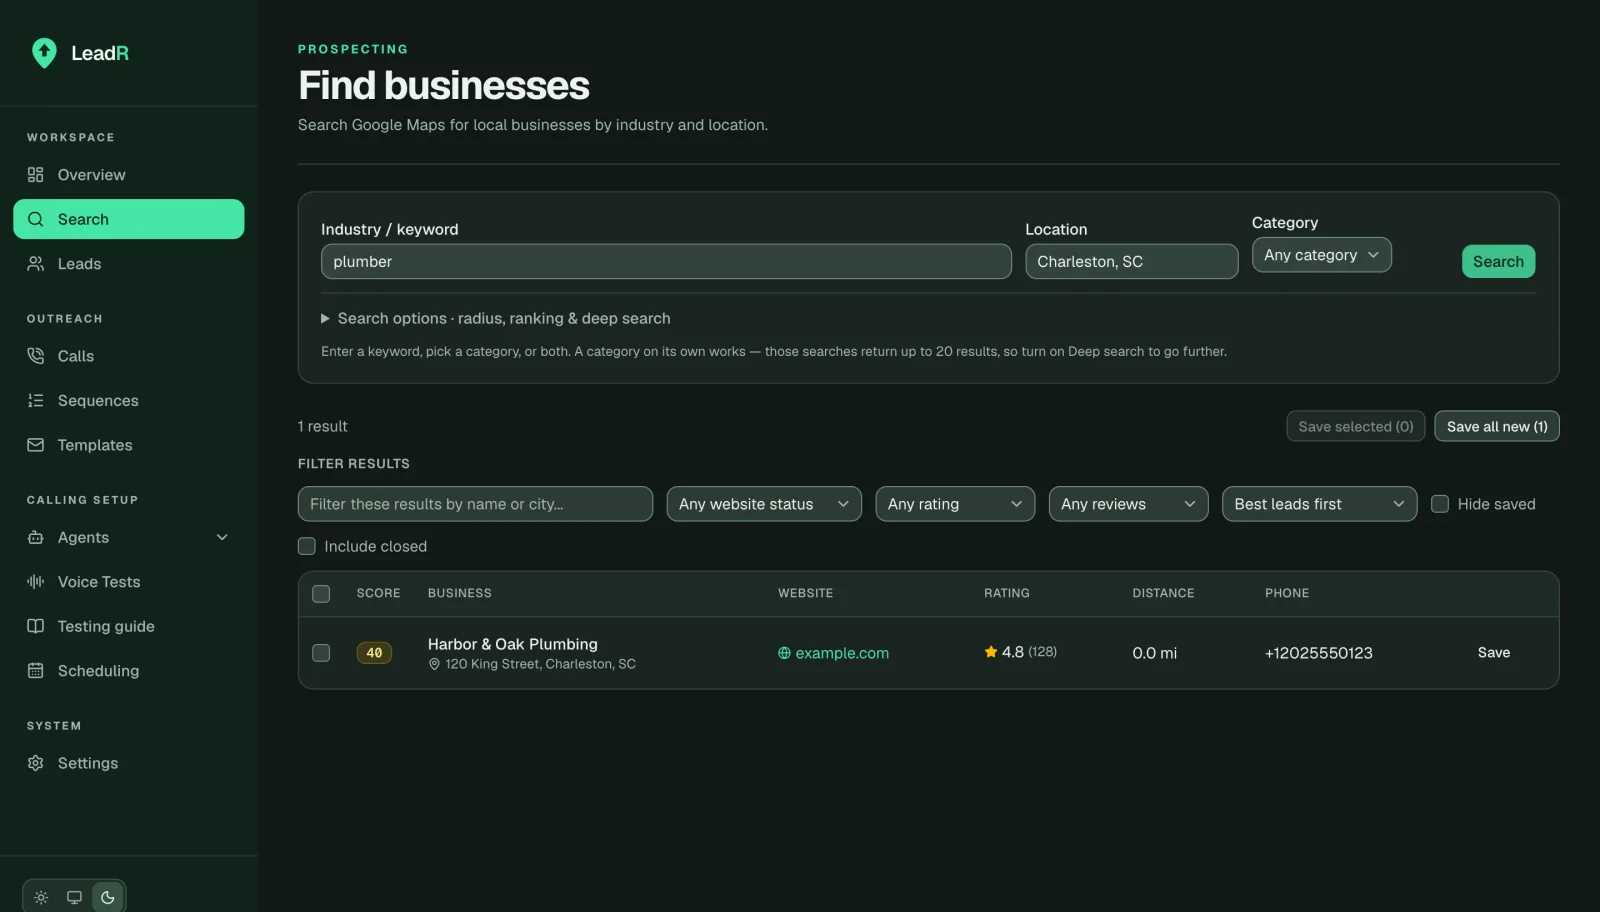Open the Voice Tests page

click(x=128, y=582)
